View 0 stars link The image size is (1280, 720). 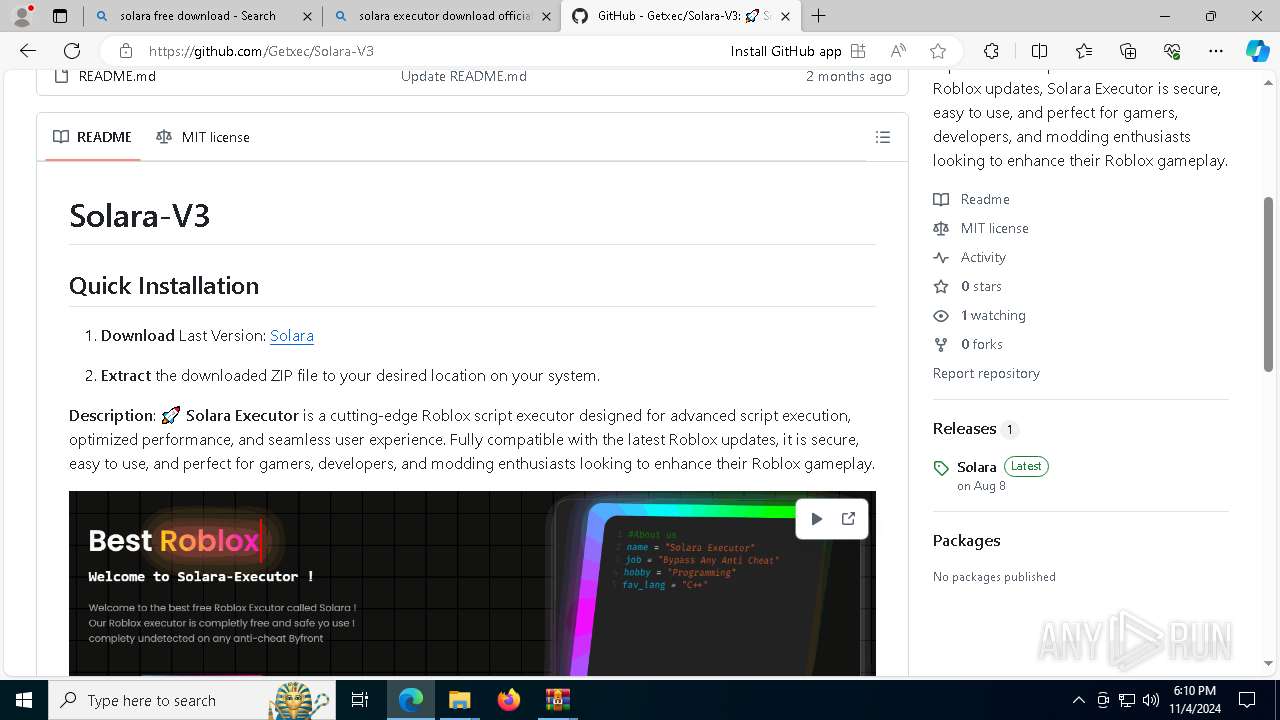[x=968, y=286]
